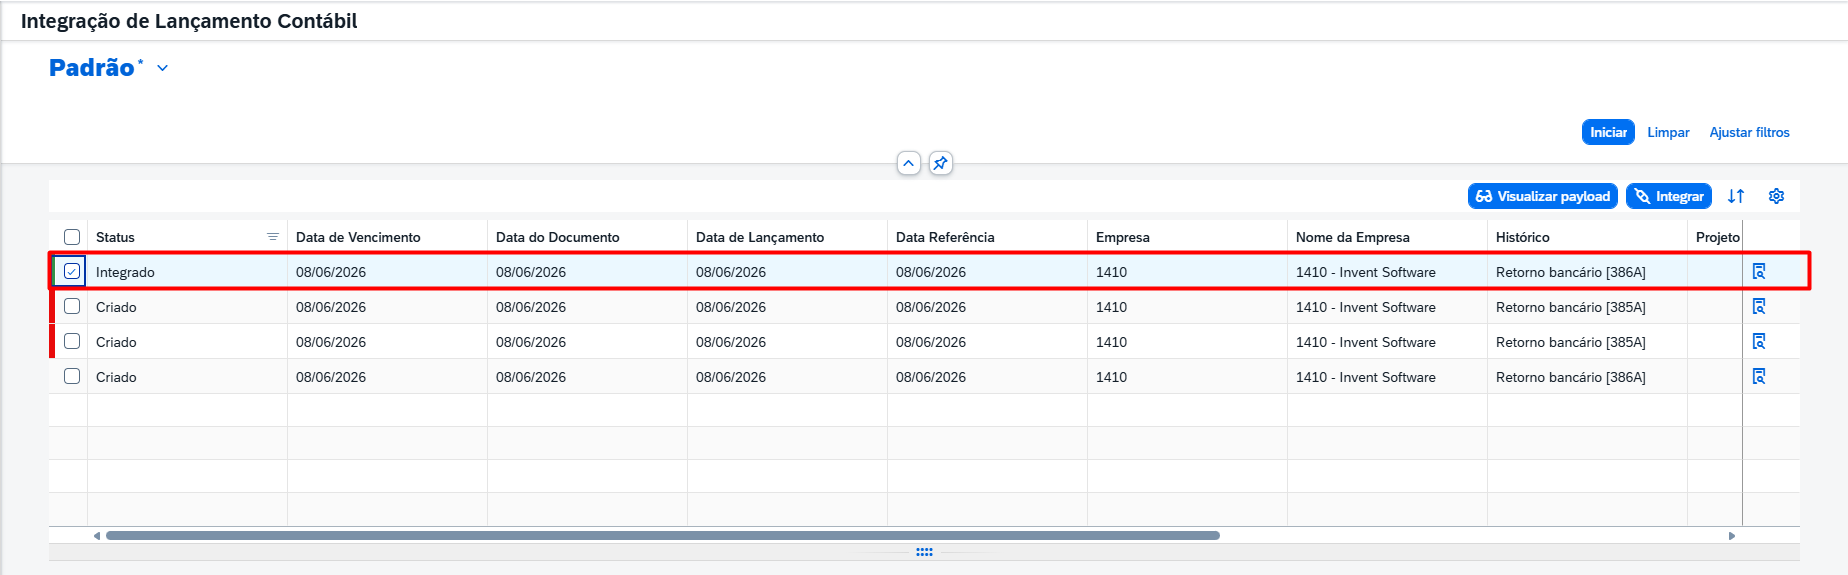Viewport: 1848px width, 575px height.
Task: Expand the Padrão variant dropdown
Action: pyautogui.click(x=162, y=68)
